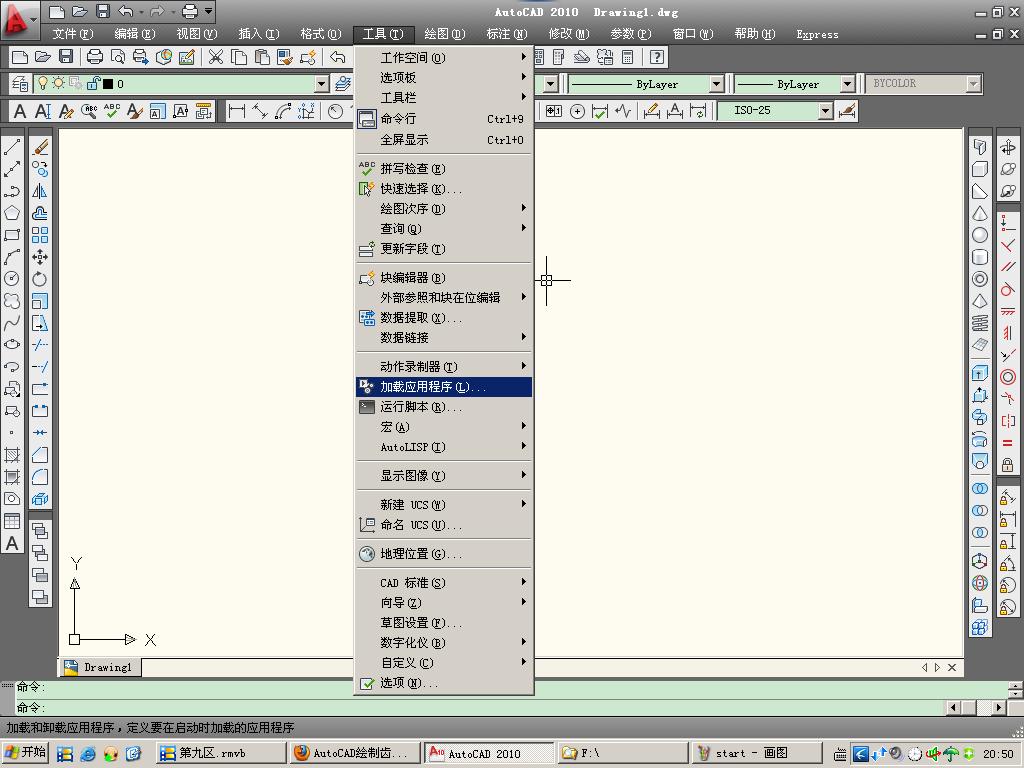Select the Erase modify tool
The width and height of the screenshot is (1024, 768).
(40, 147)
